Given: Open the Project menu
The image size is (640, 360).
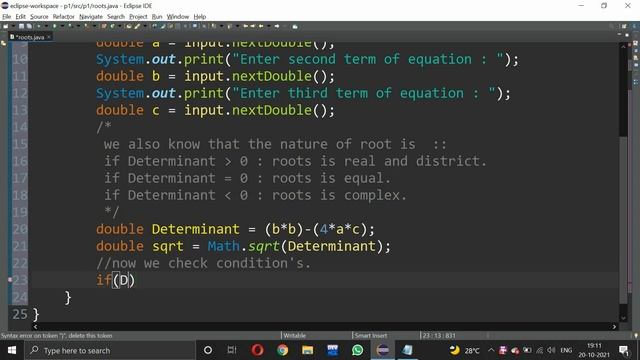Looking at the screenshot, I should click(x=138, y=17).
